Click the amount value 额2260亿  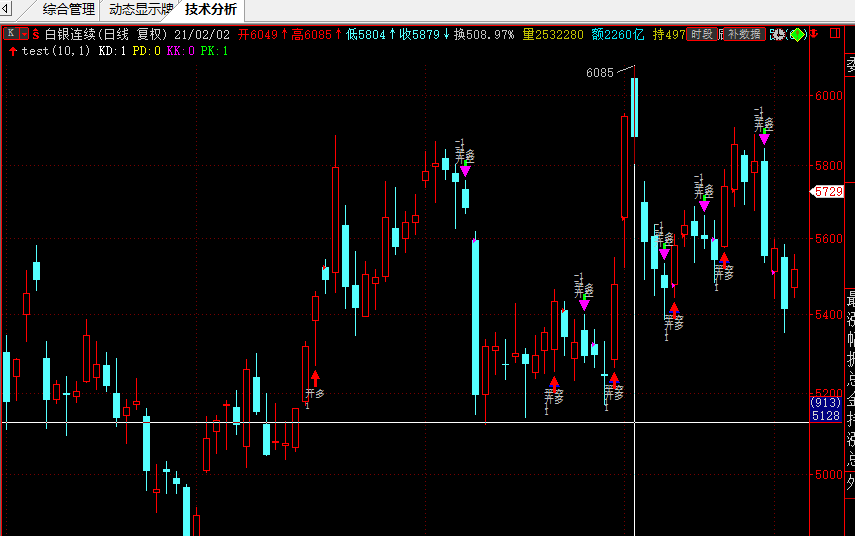coord(618,34)
